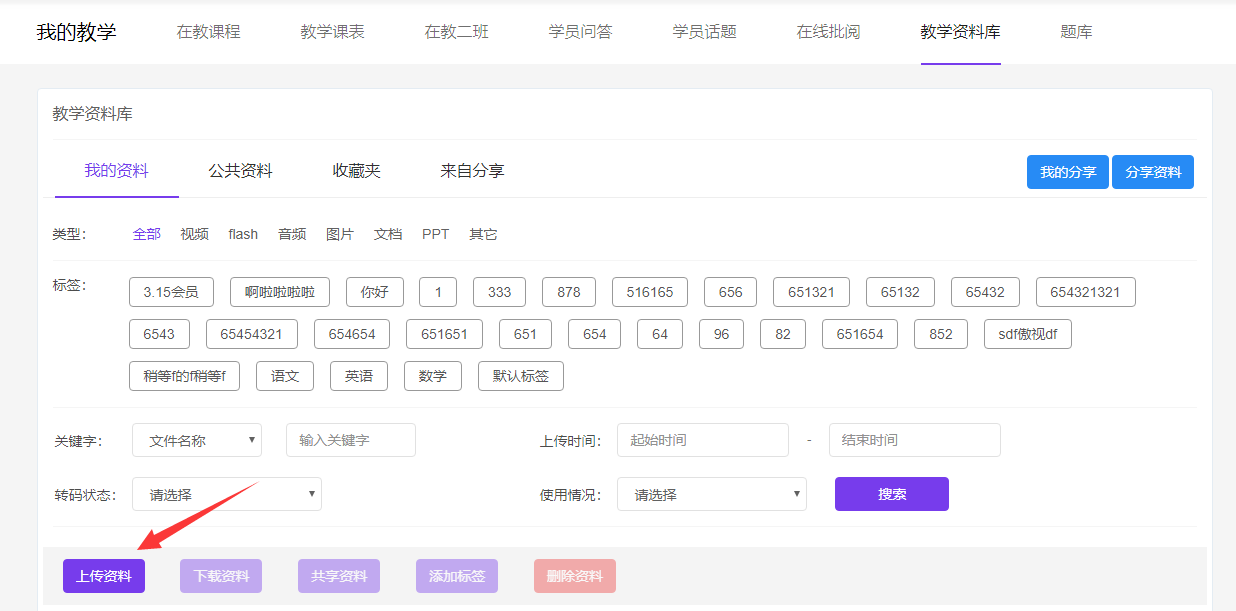The image size is (1236, 611).
Task: Switch to the 公共资料 tab
Action: 240,171
